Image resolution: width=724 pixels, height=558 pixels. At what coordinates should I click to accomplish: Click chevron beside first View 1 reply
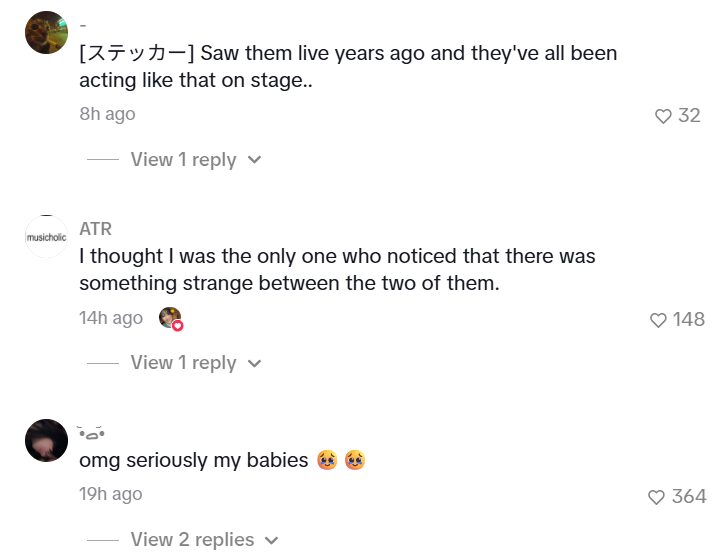pos(254,160)
